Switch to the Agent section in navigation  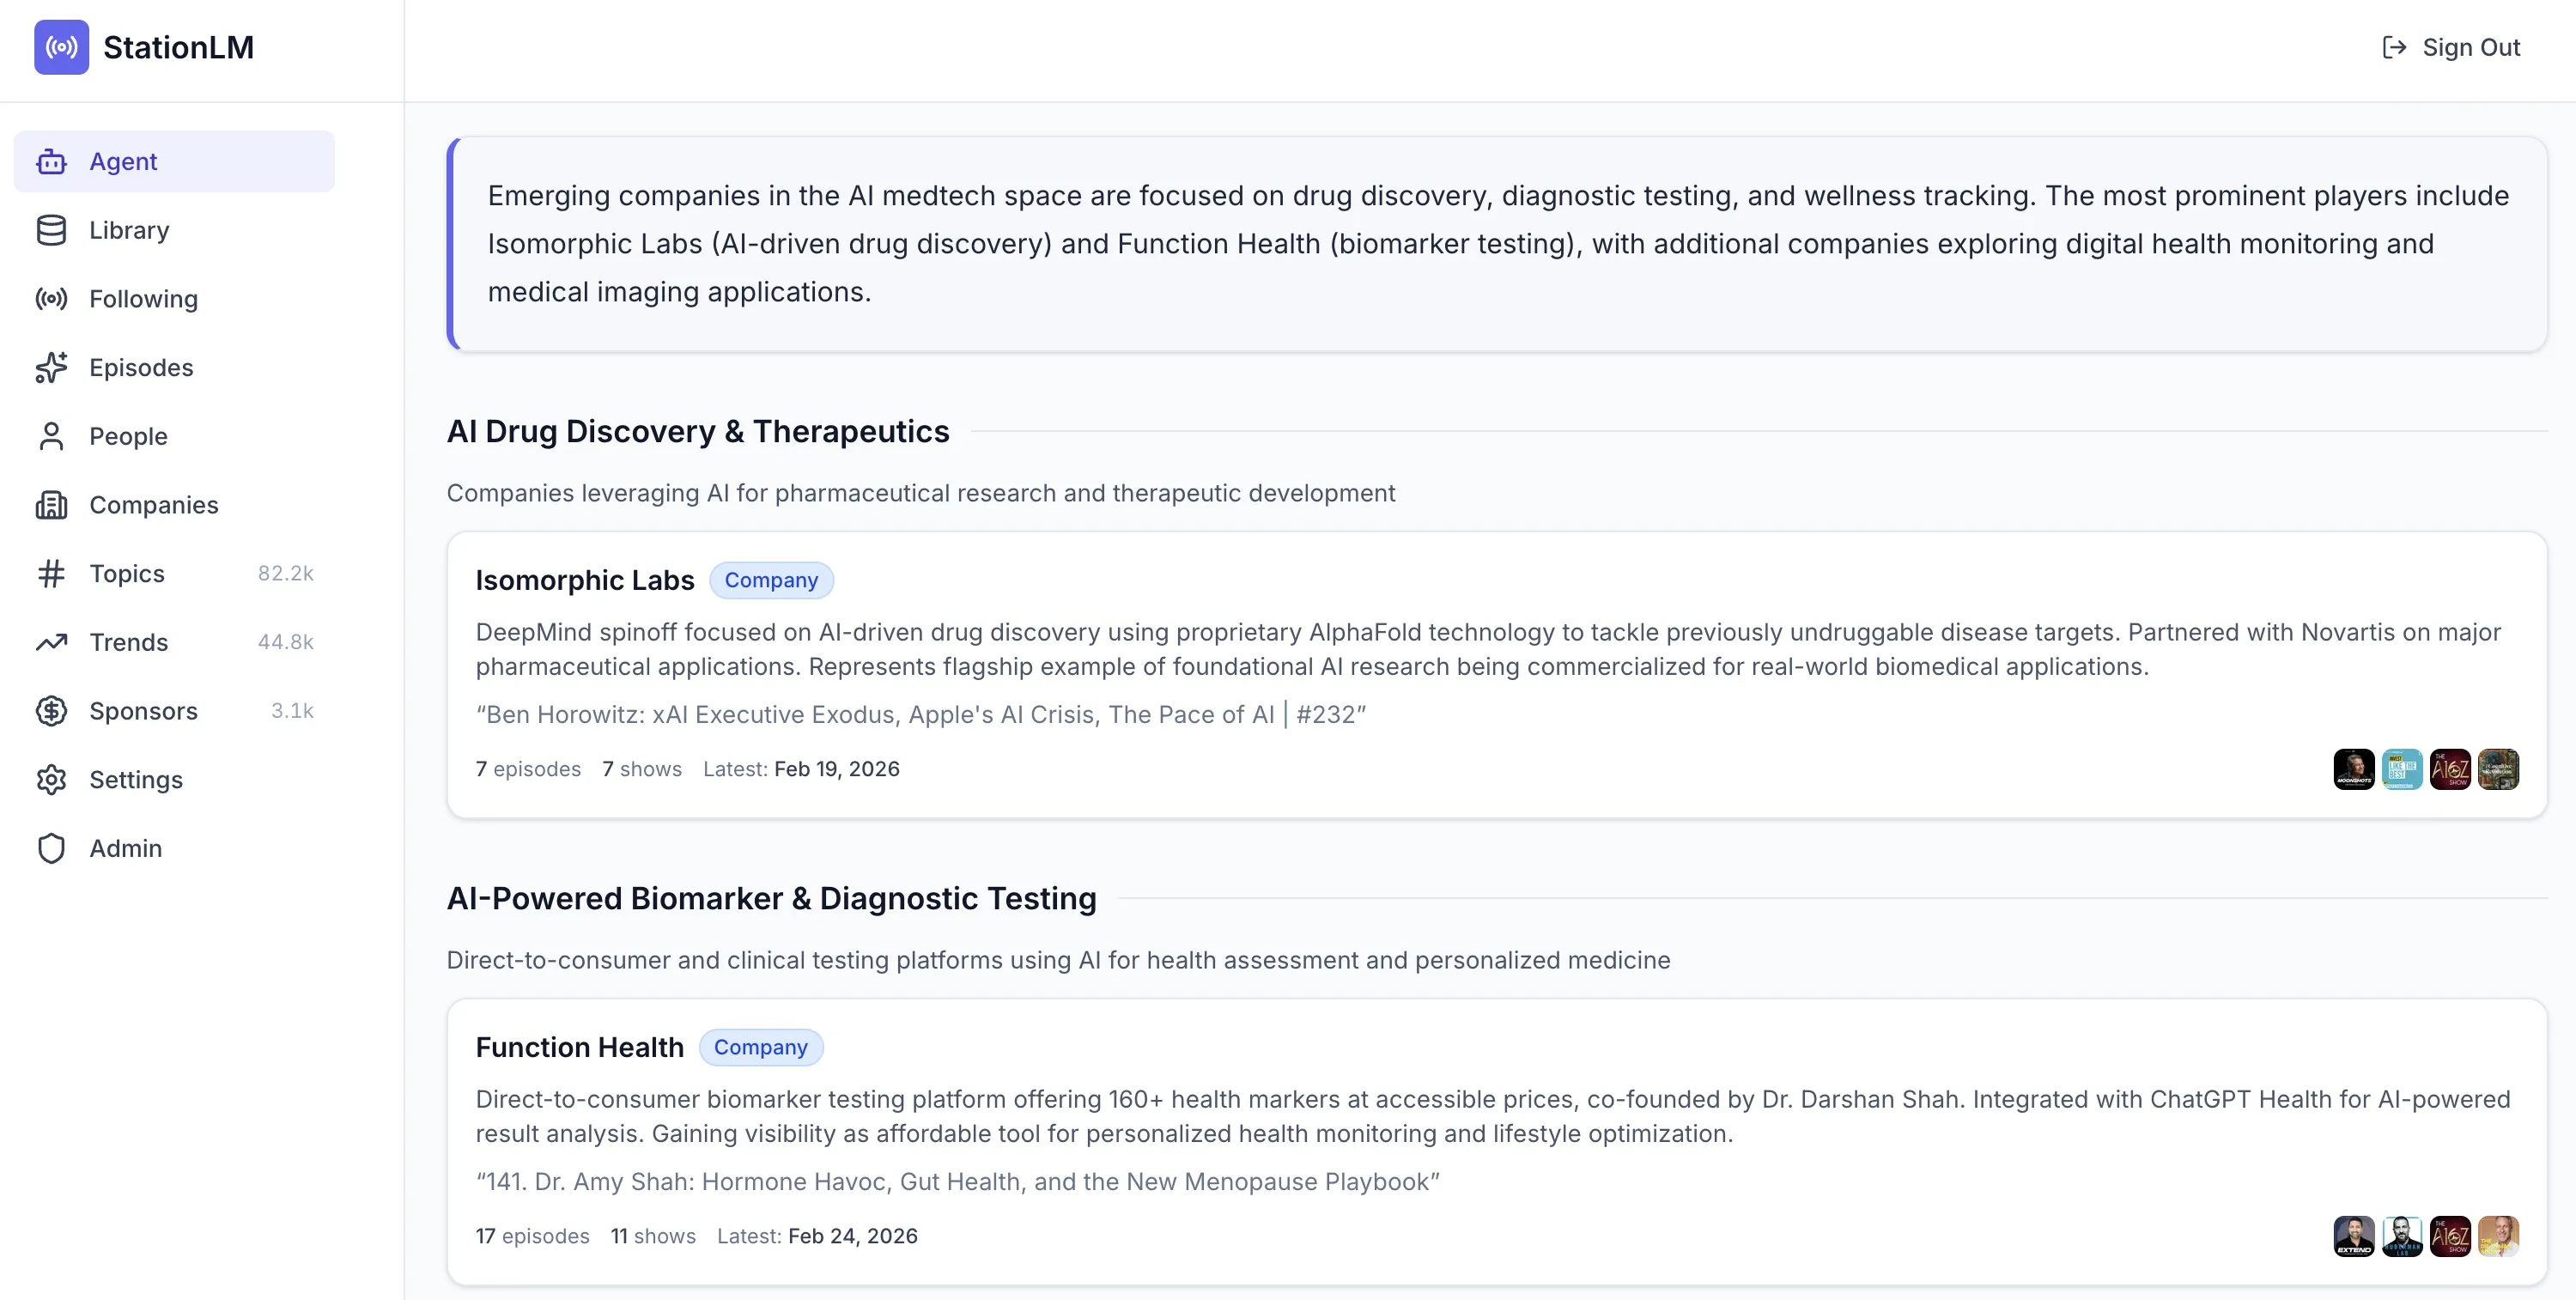[123, 161]
